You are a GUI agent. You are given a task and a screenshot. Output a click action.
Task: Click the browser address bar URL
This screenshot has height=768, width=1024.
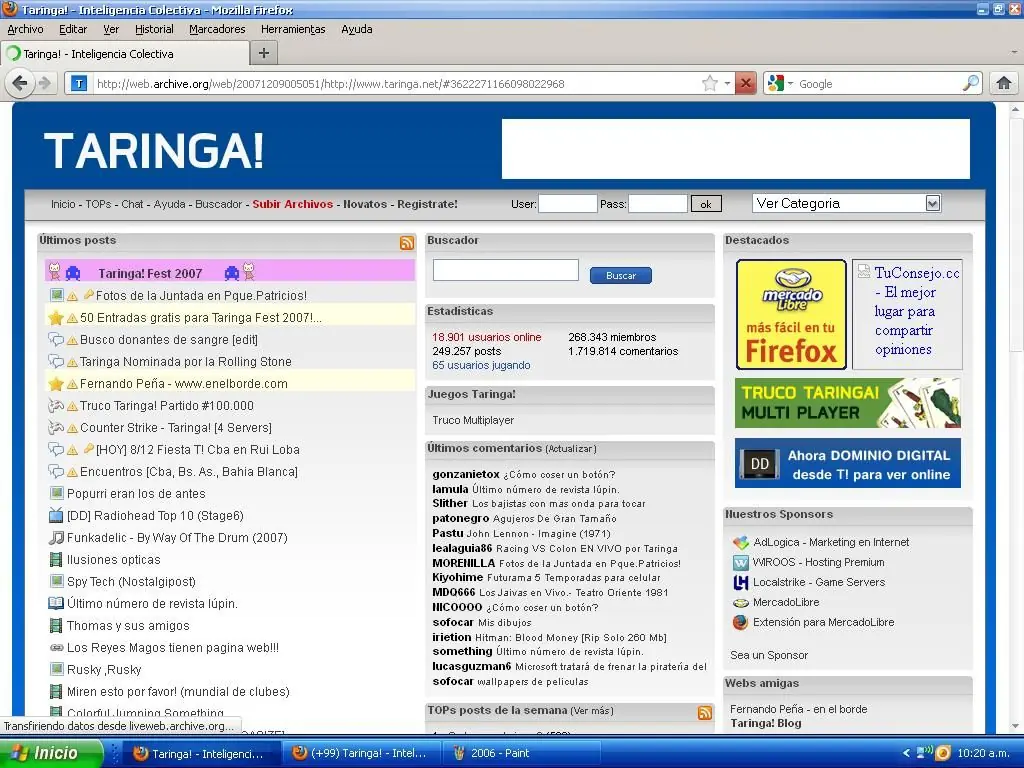(330, 84)
